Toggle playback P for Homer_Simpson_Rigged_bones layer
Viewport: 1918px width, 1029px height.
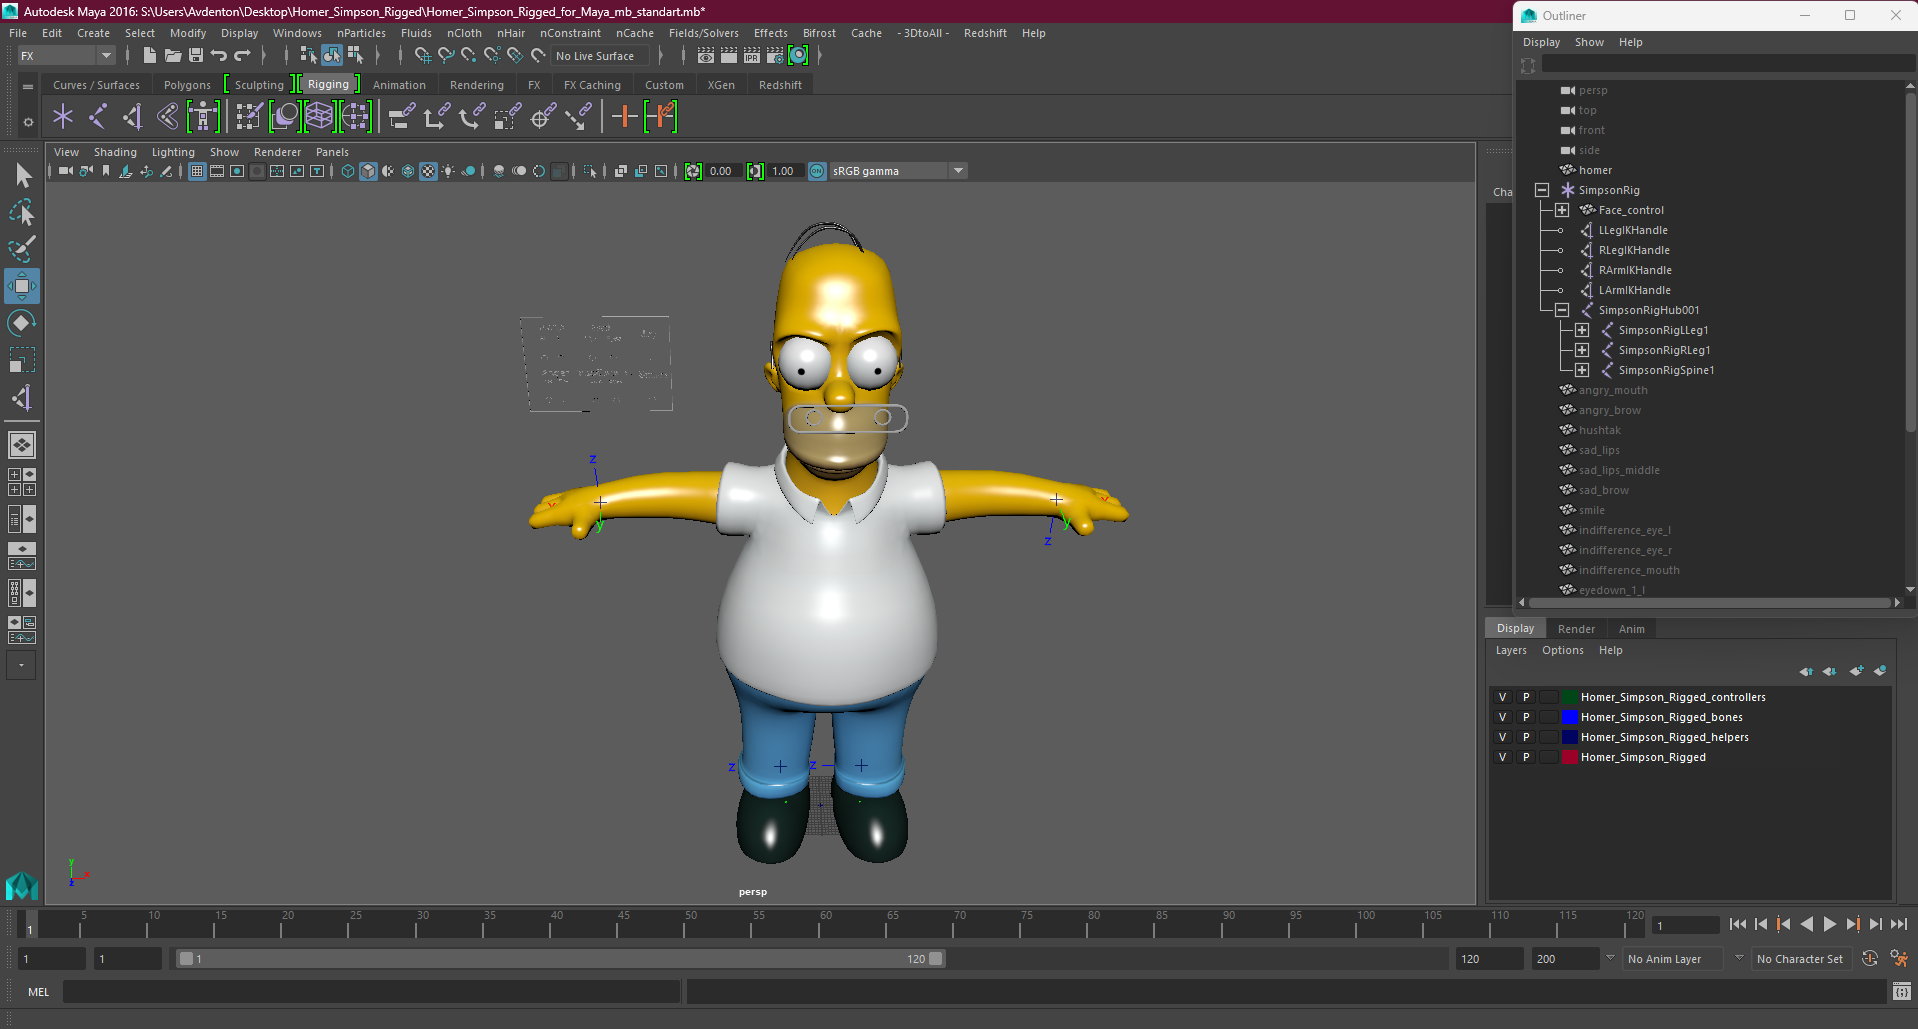click(x=1526, y=717)
